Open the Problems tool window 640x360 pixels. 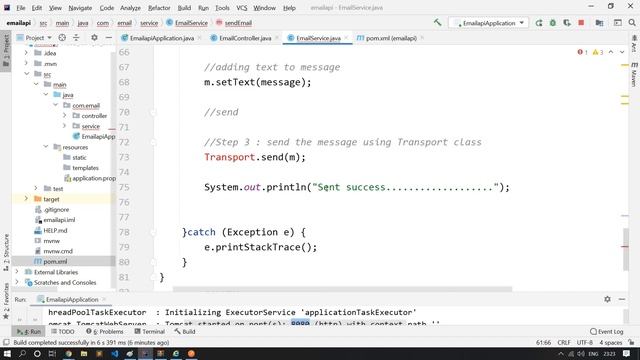105,331
